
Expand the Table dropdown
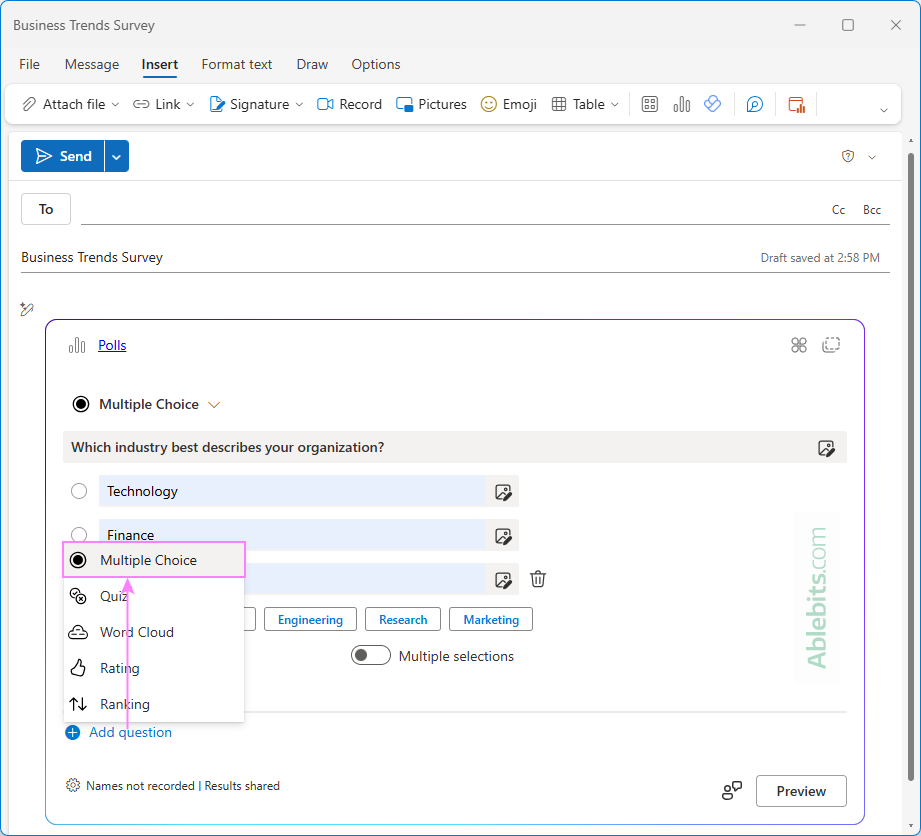(x=616, y=104)
